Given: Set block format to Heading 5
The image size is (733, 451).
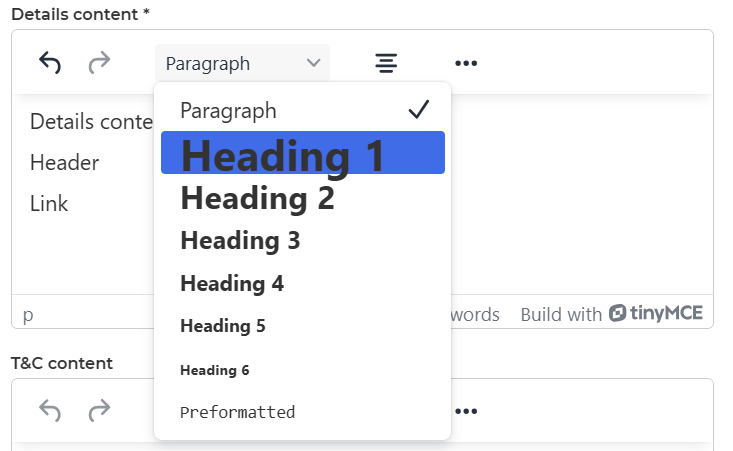Looking at the screenshot, I should point(302,326).
